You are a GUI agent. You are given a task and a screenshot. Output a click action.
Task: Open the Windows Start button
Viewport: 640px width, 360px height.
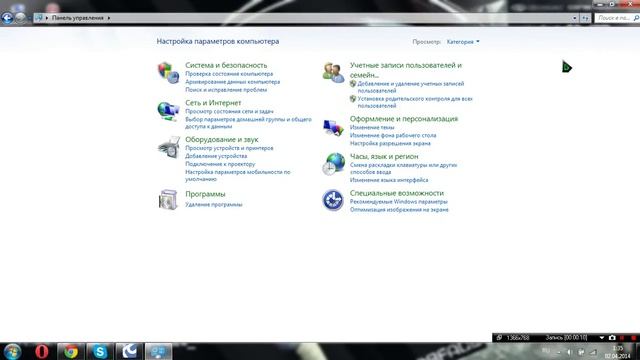click(x=12, y=351)
